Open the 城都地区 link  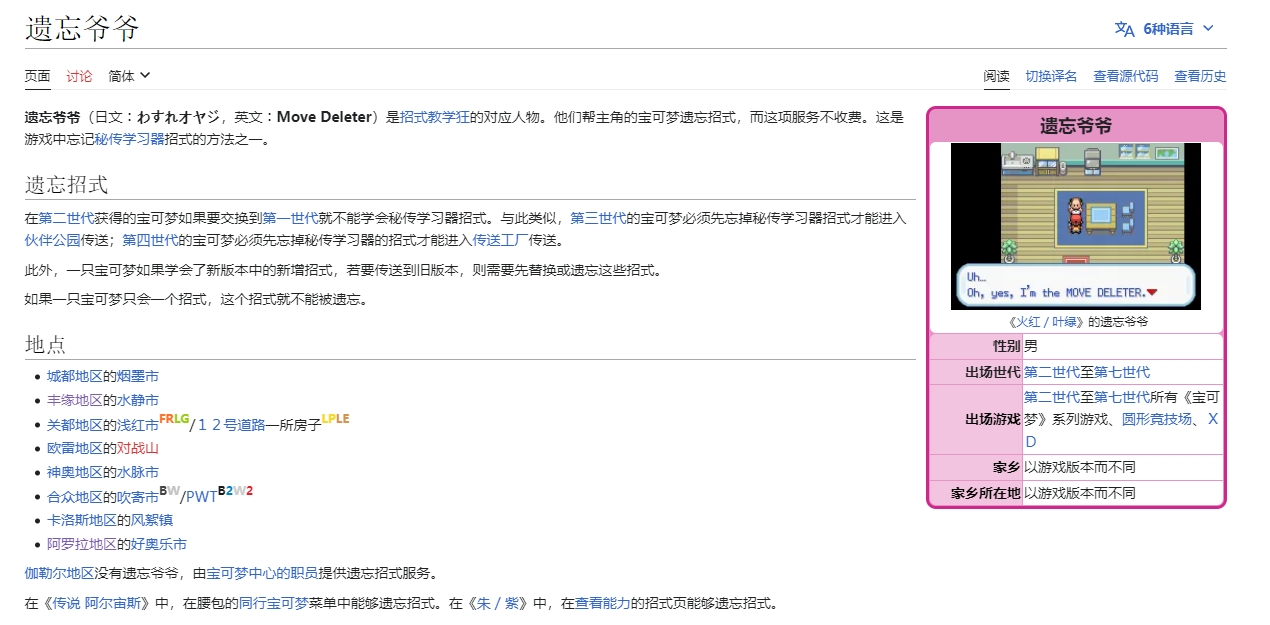[75, 376]
